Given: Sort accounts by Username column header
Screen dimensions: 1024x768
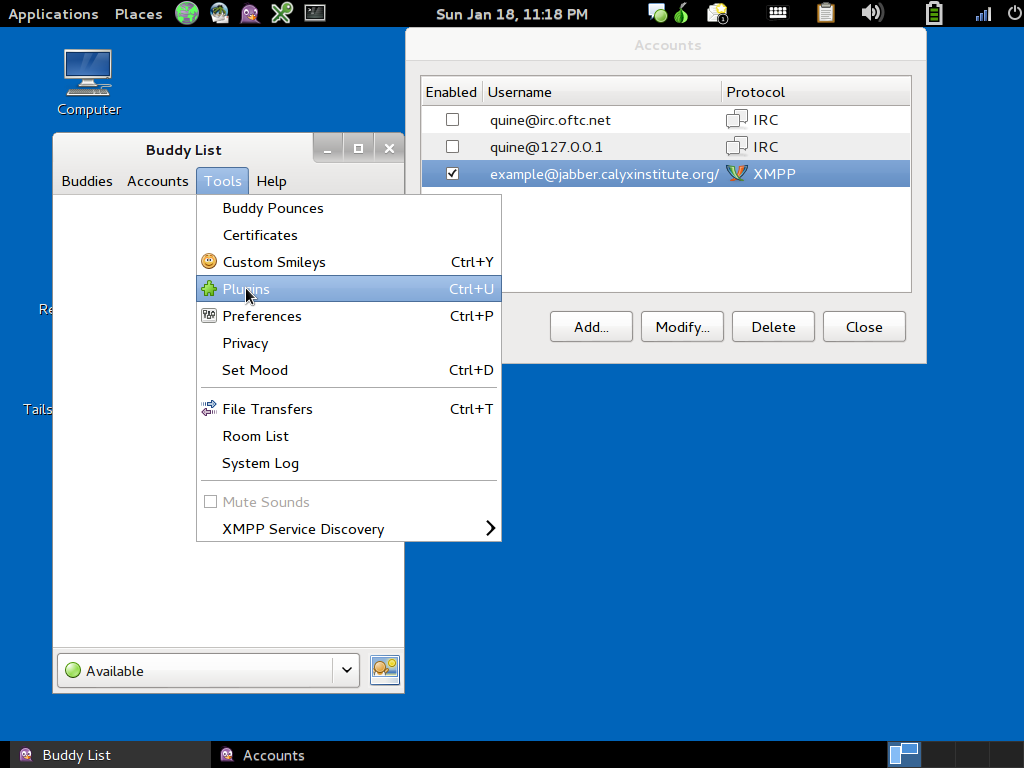Looking at the screenshot, I should coord(601,92).
